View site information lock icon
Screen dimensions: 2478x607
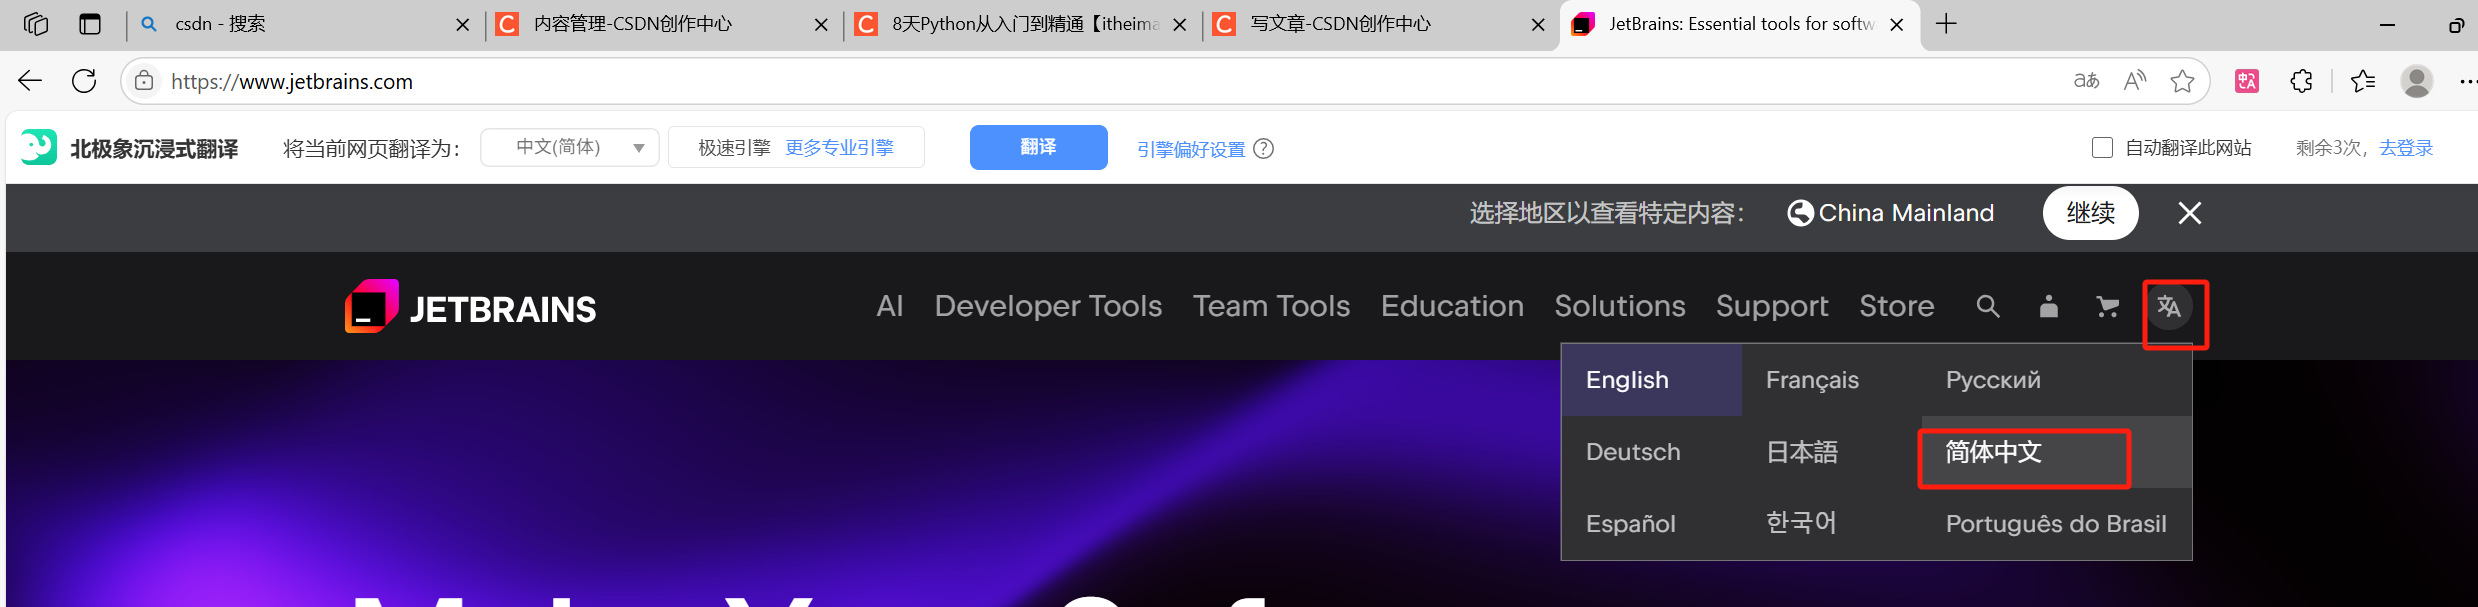tap(144, 81)
